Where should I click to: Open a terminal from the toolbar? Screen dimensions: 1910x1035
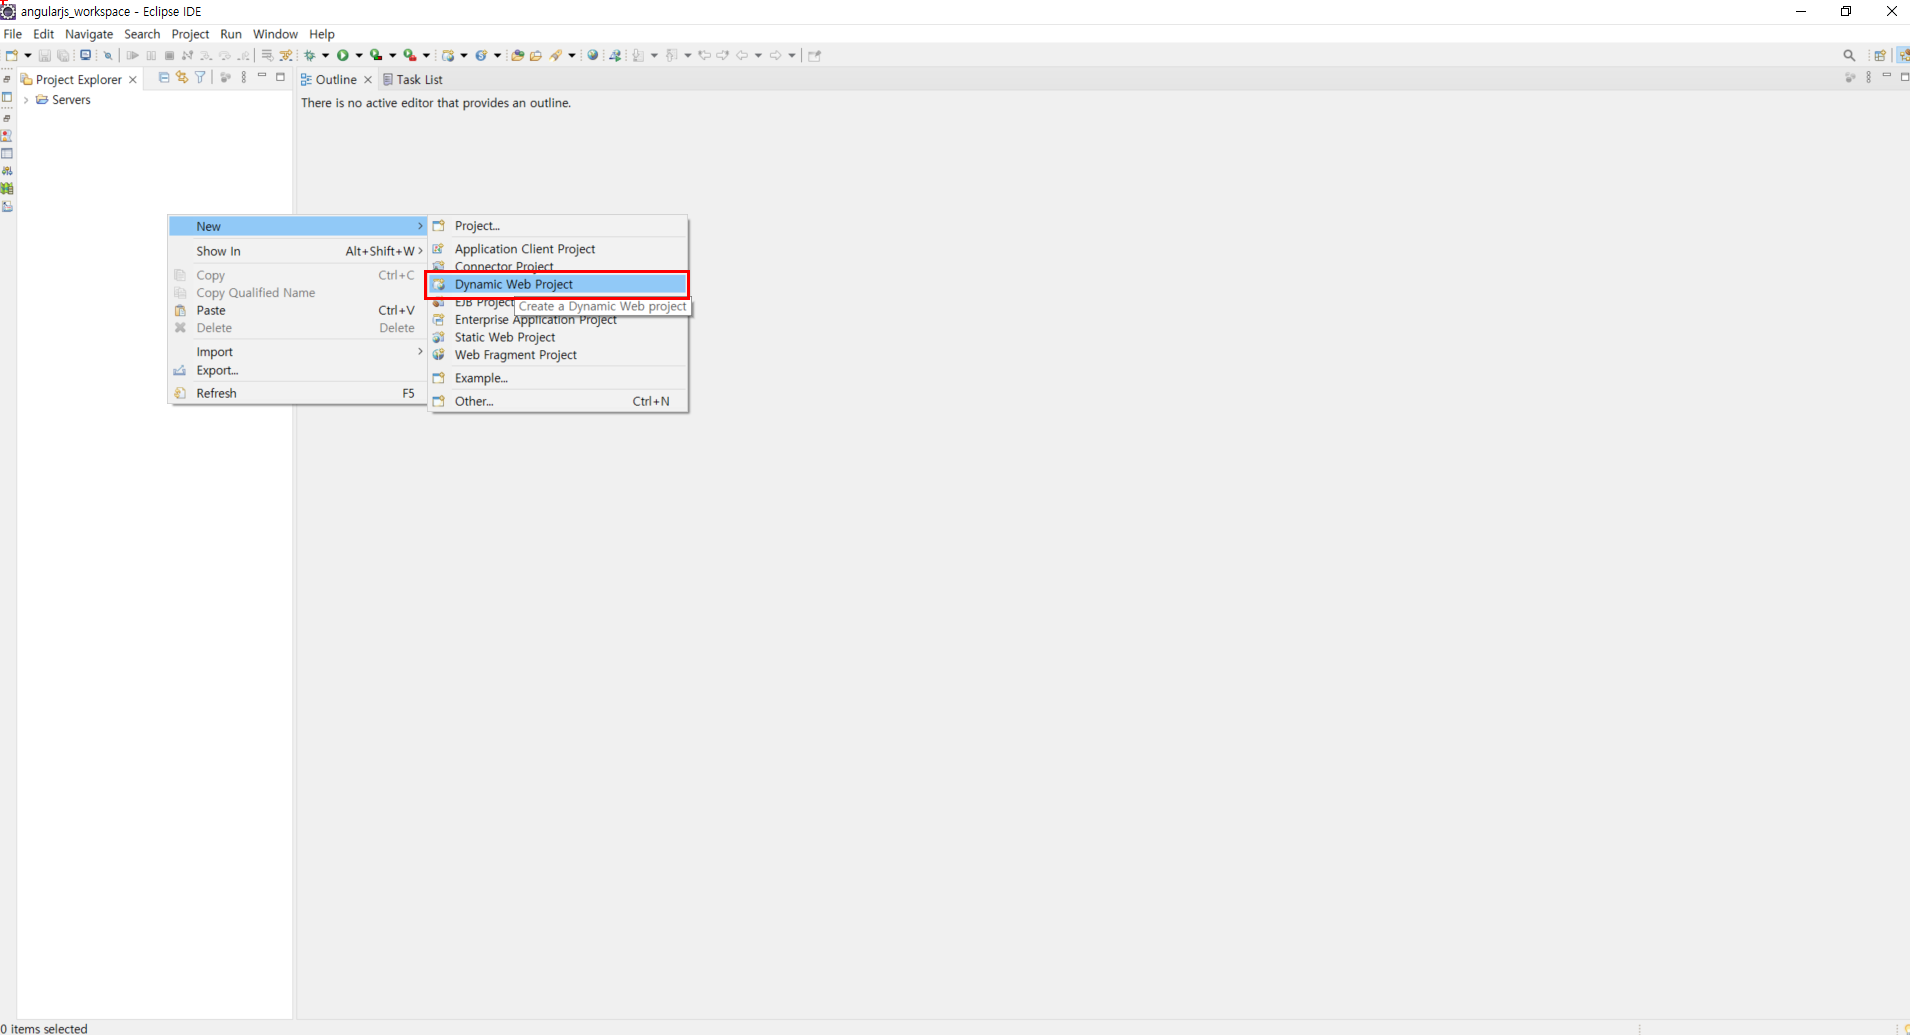86,55
